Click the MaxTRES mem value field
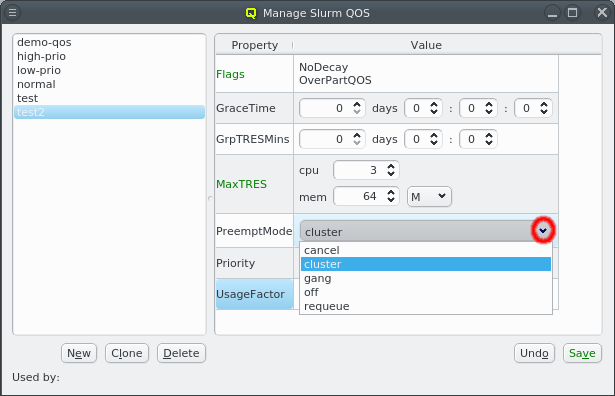 pyautogui.click(x=366, y=196)
